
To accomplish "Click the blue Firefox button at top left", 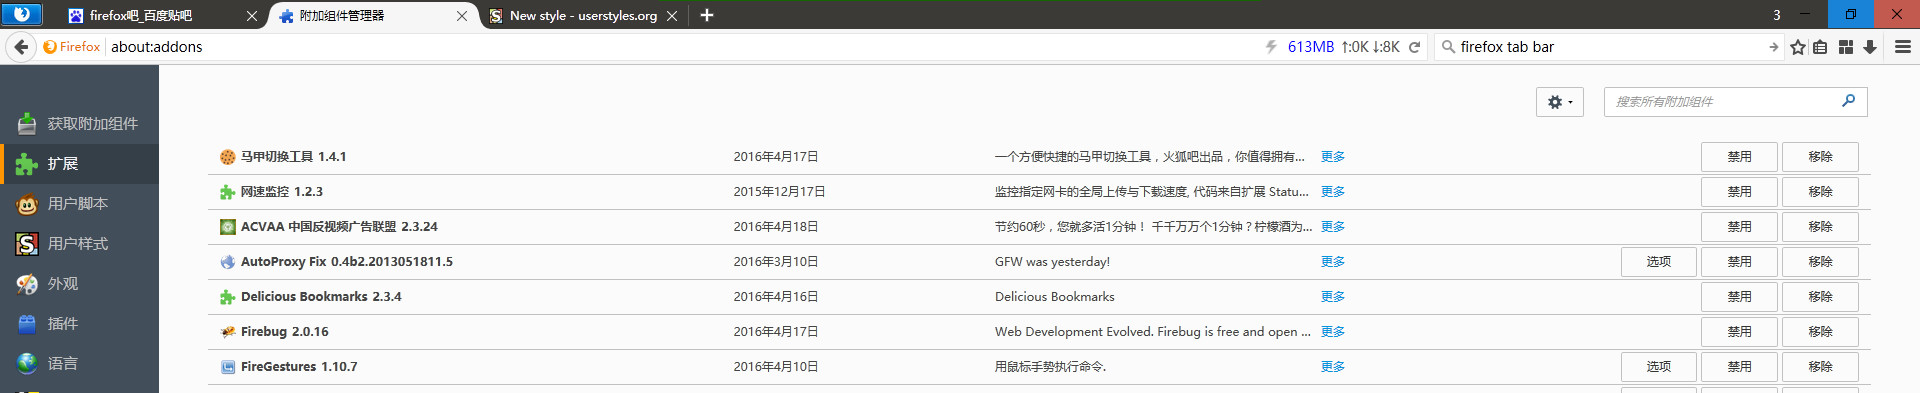I will (x=22, y=14).
